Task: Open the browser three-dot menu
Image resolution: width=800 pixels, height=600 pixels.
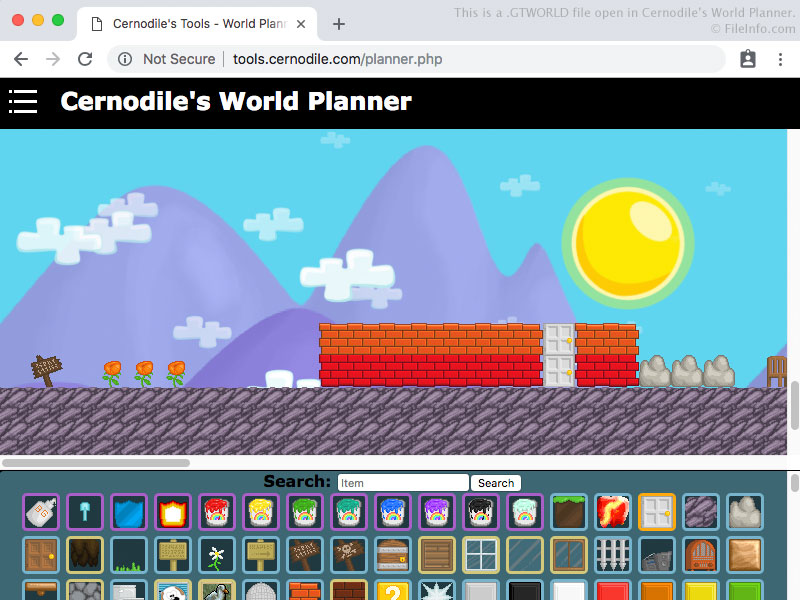Action: point(780,59)
